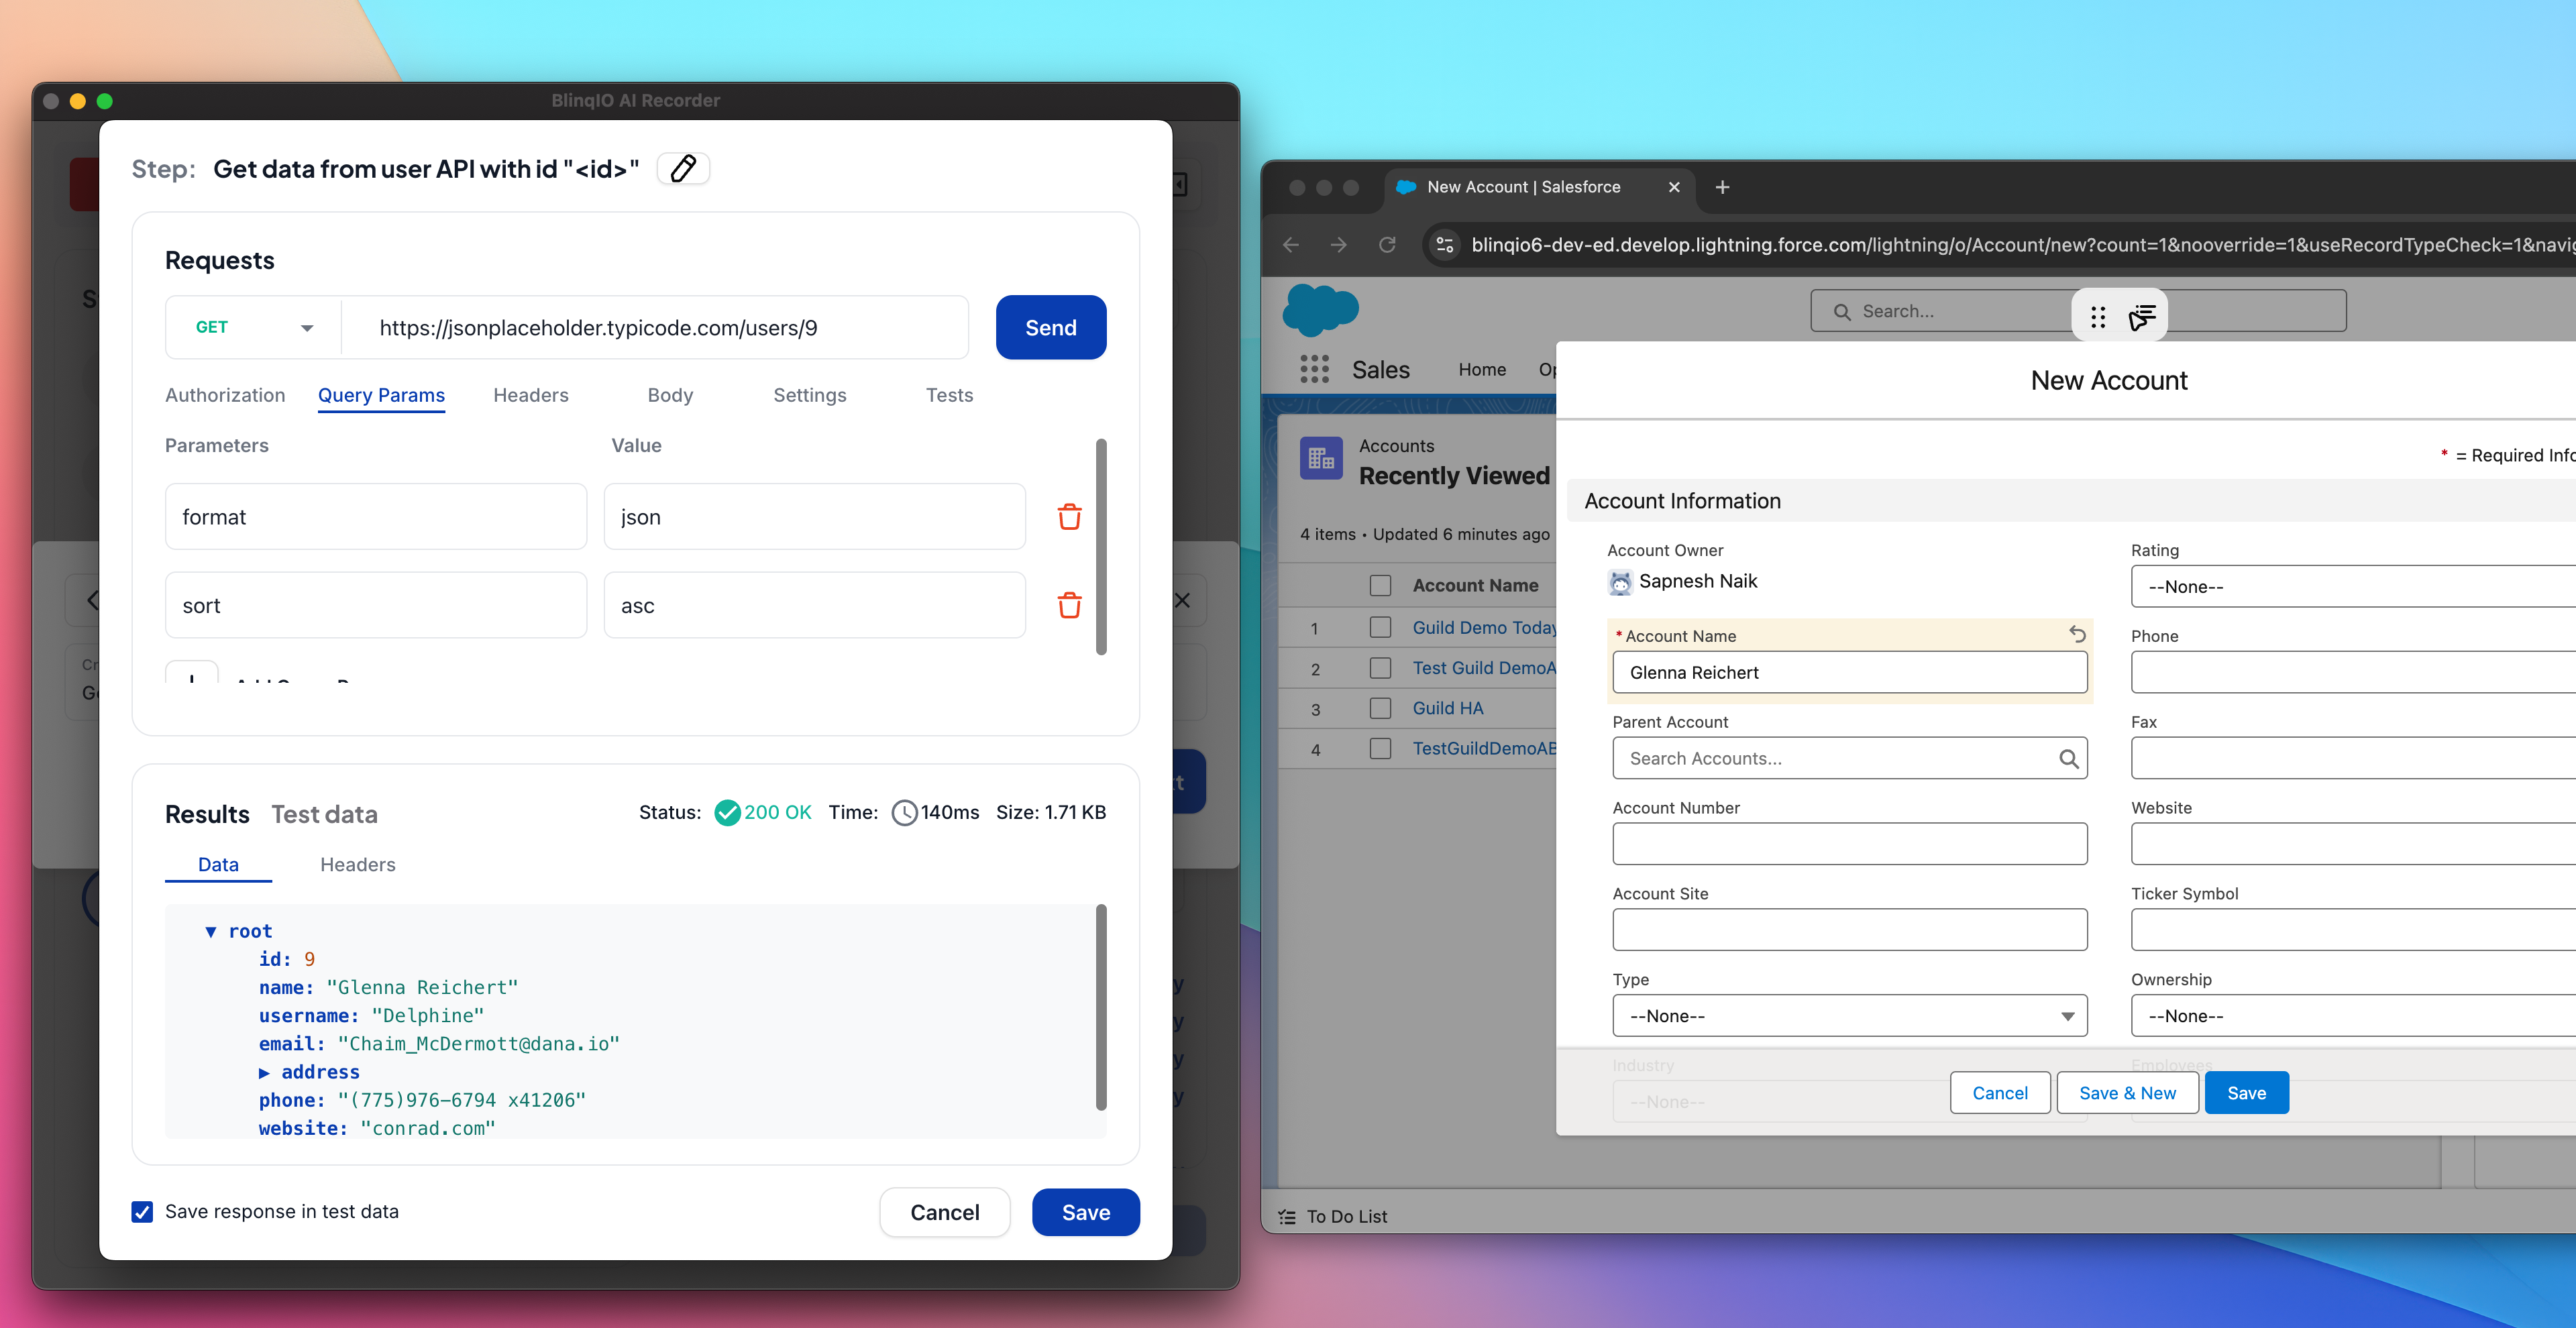
Task: Toggle Save response in test data checkbox
Action: tap(142, 1212)
